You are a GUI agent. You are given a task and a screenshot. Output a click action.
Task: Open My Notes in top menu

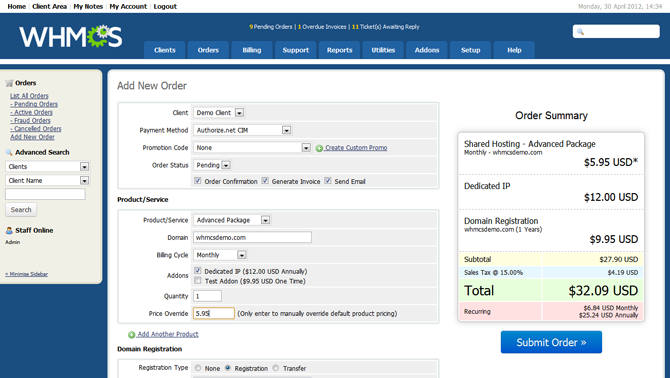[88, 6]
